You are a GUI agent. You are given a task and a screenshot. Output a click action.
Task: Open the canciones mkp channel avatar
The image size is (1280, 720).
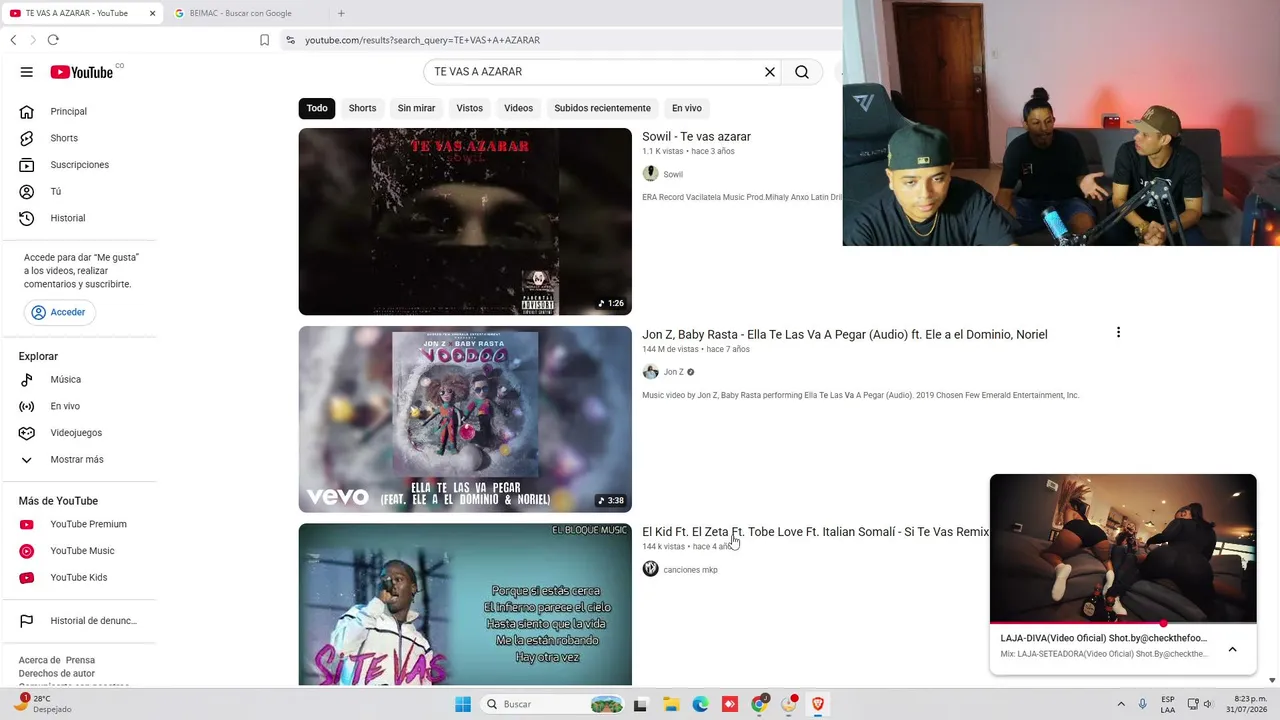(x=650, y=569)
